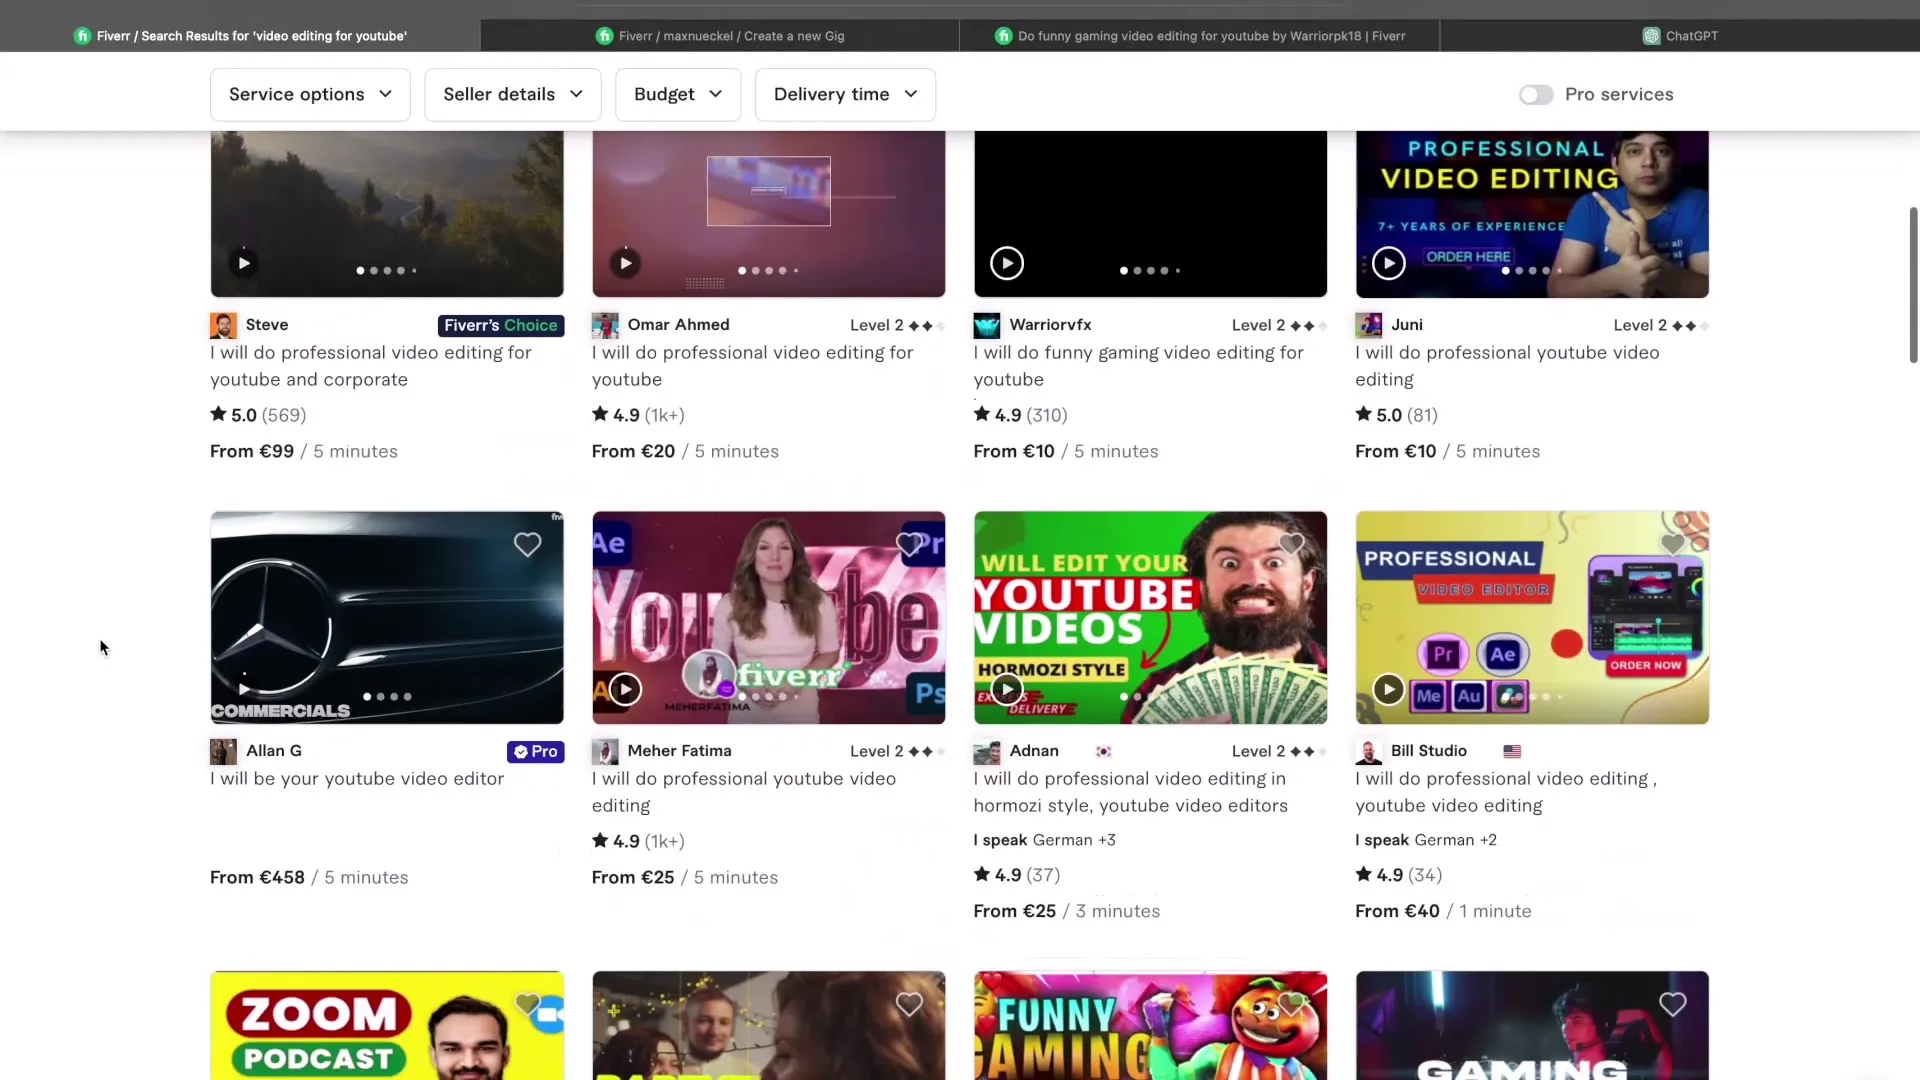Click the From €99 price text
Screen dimensions: 1920x1080
(x=252, y=452)
